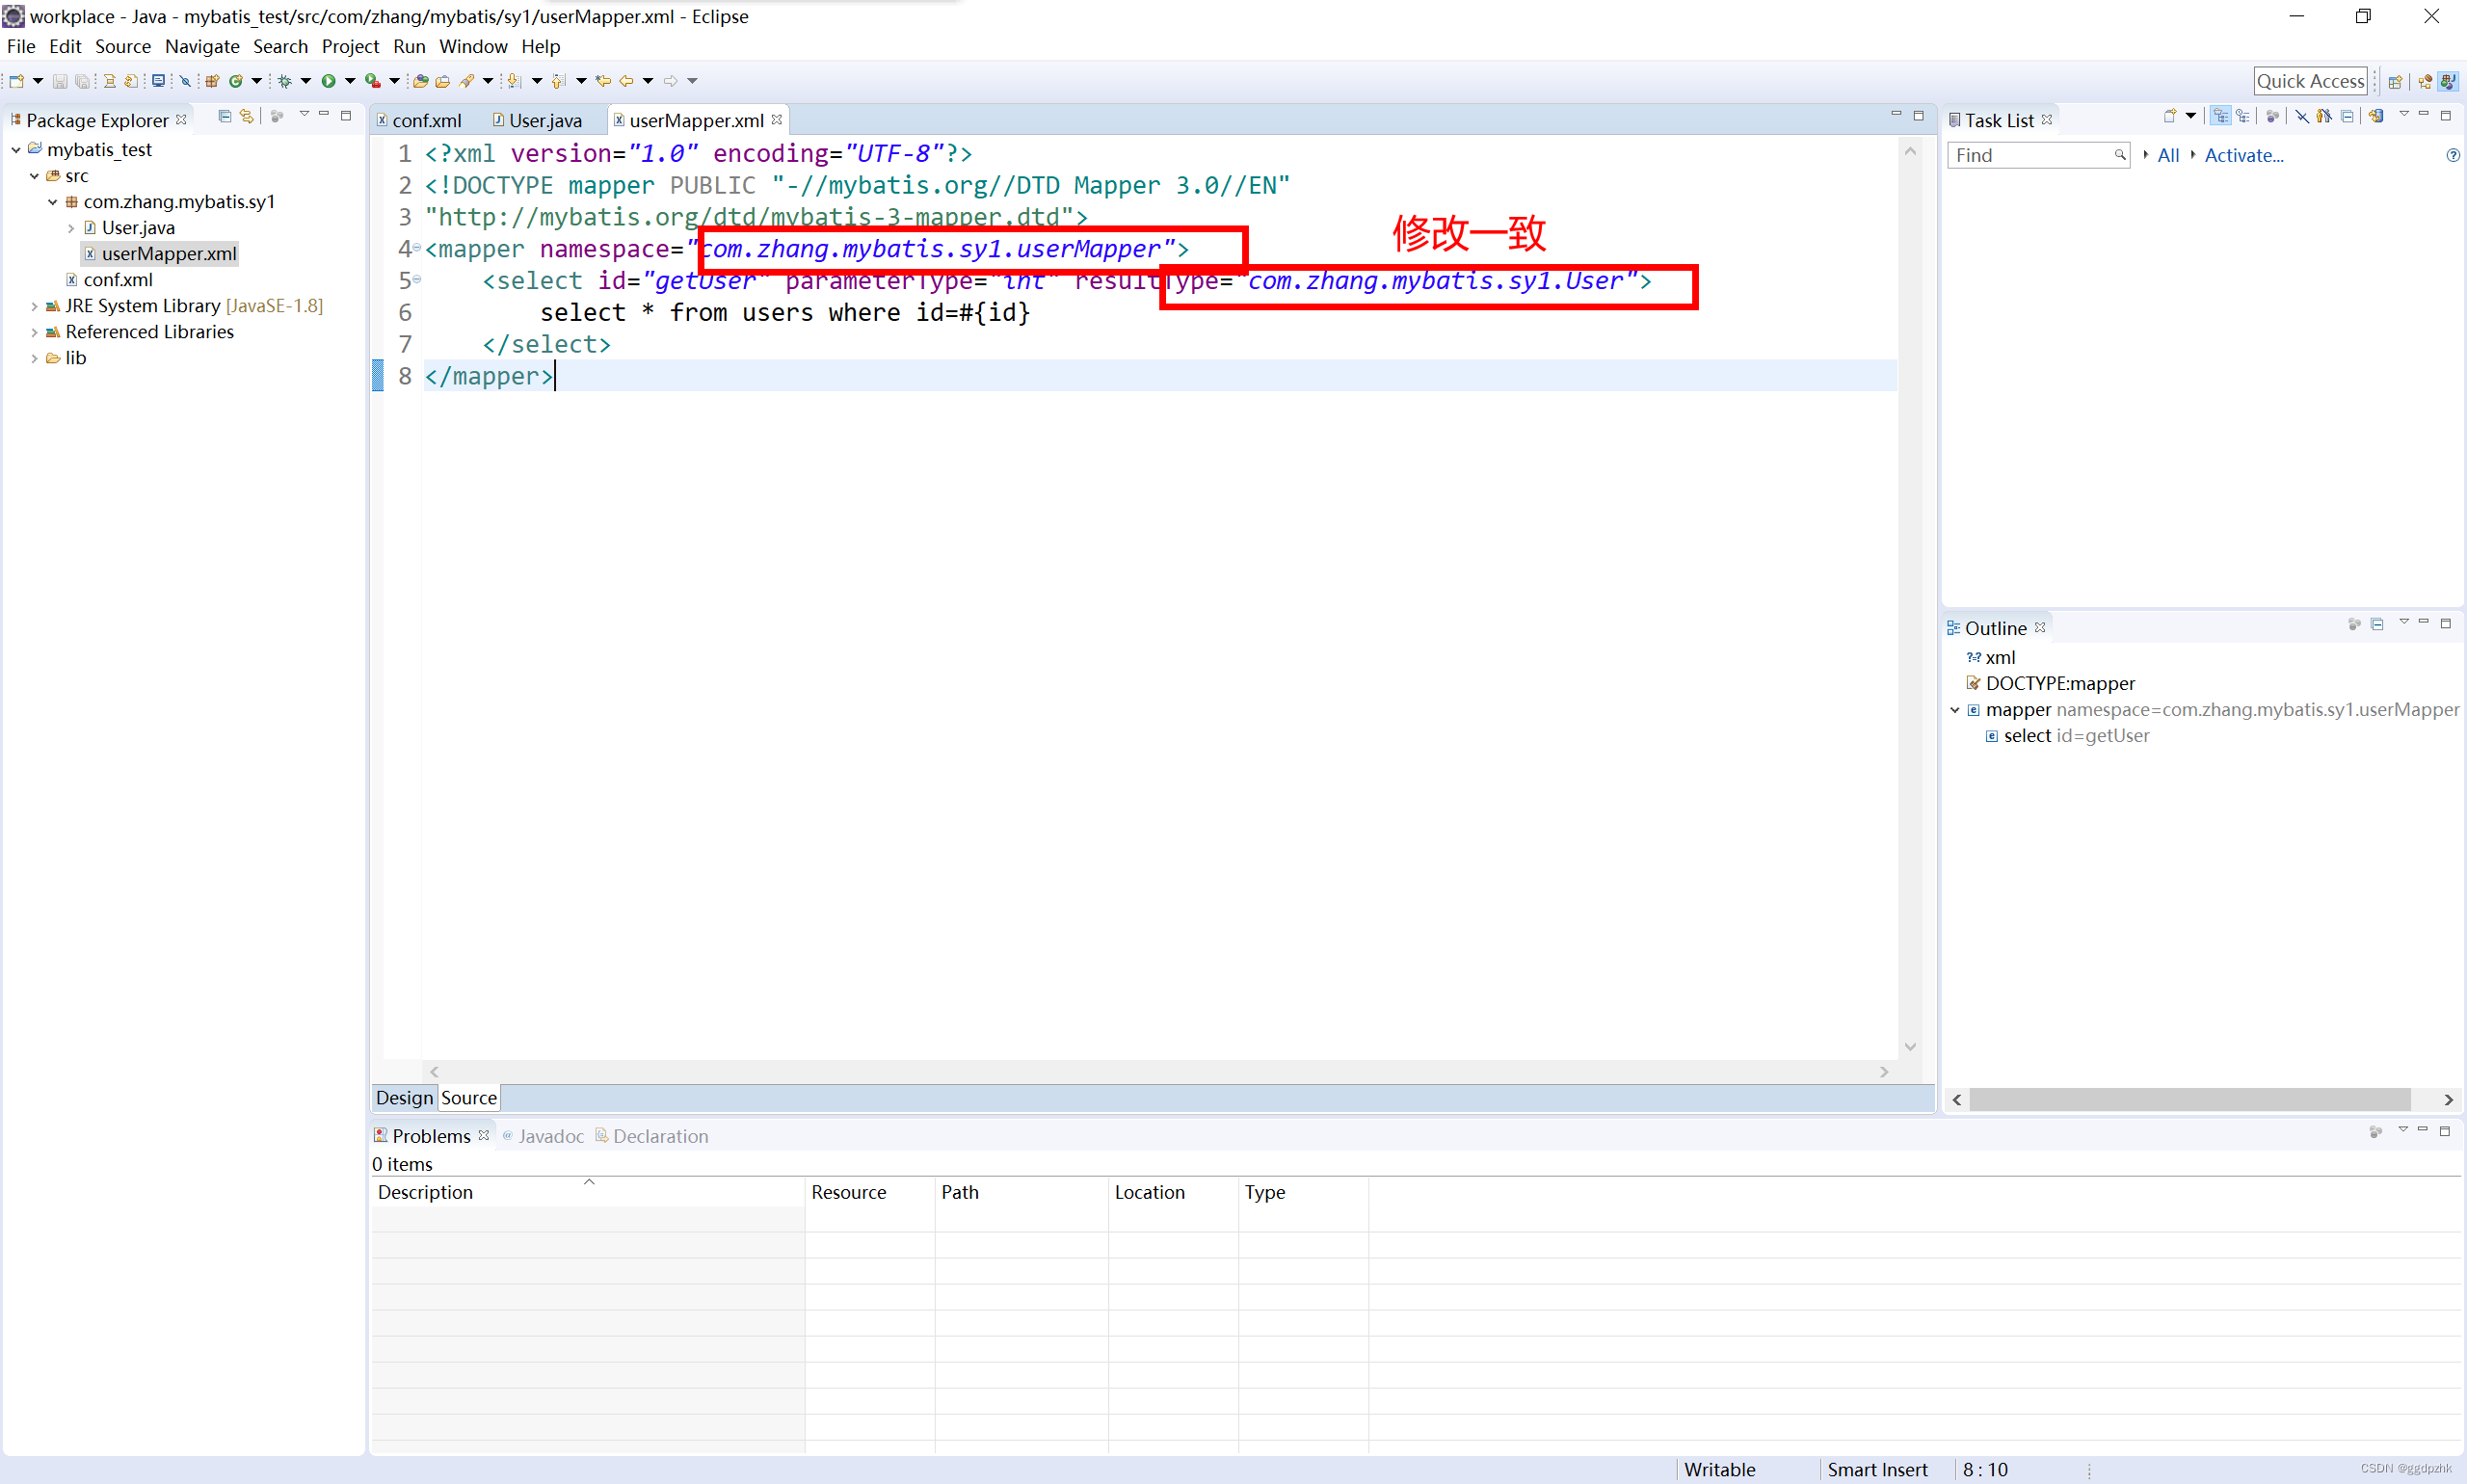The height and width of the screenshot is (1484, 2467).
Task: Expand the JRE System Library node
Action: click(34, 306)
